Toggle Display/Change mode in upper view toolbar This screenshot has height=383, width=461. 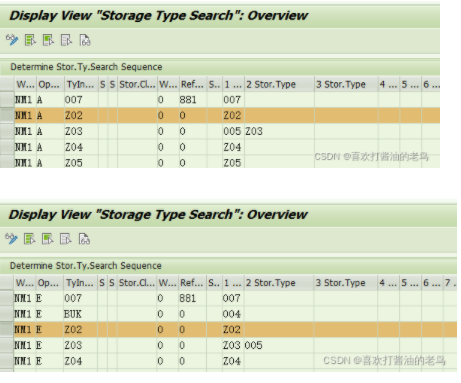[x=12, y=40]
